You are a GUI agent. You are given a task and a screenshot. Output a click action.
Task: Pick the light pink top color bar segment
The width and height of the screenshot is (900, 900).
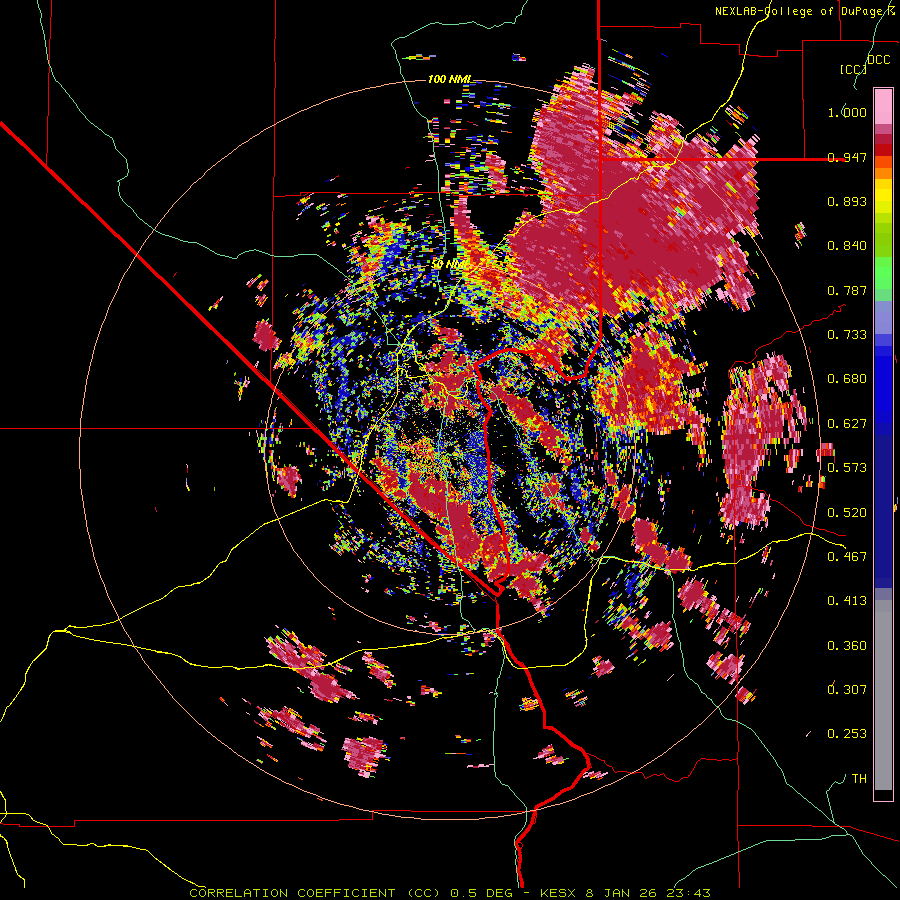883,107
